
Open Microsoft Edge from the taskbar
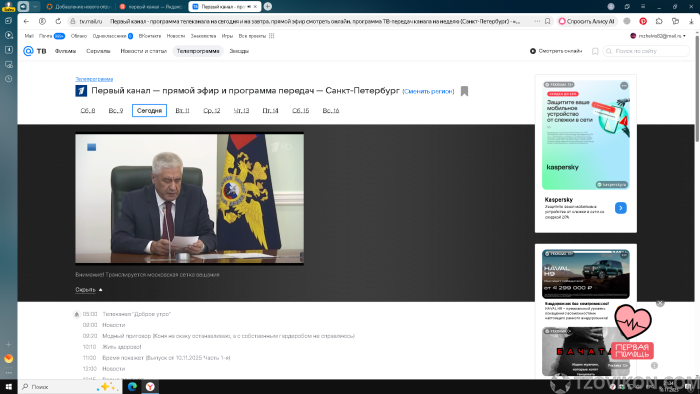pyautogui.click(x=132, y=386)
